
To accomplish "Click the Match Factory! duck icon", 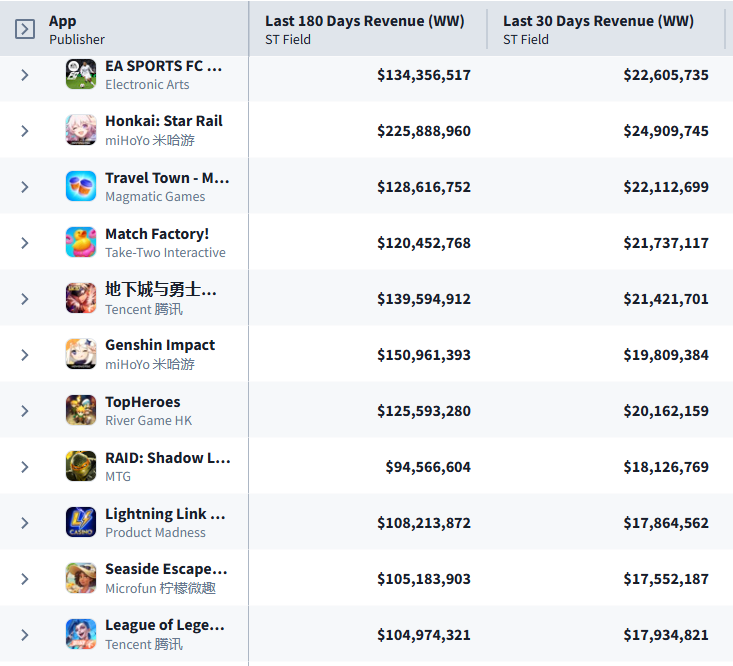I will coord(81,243).
